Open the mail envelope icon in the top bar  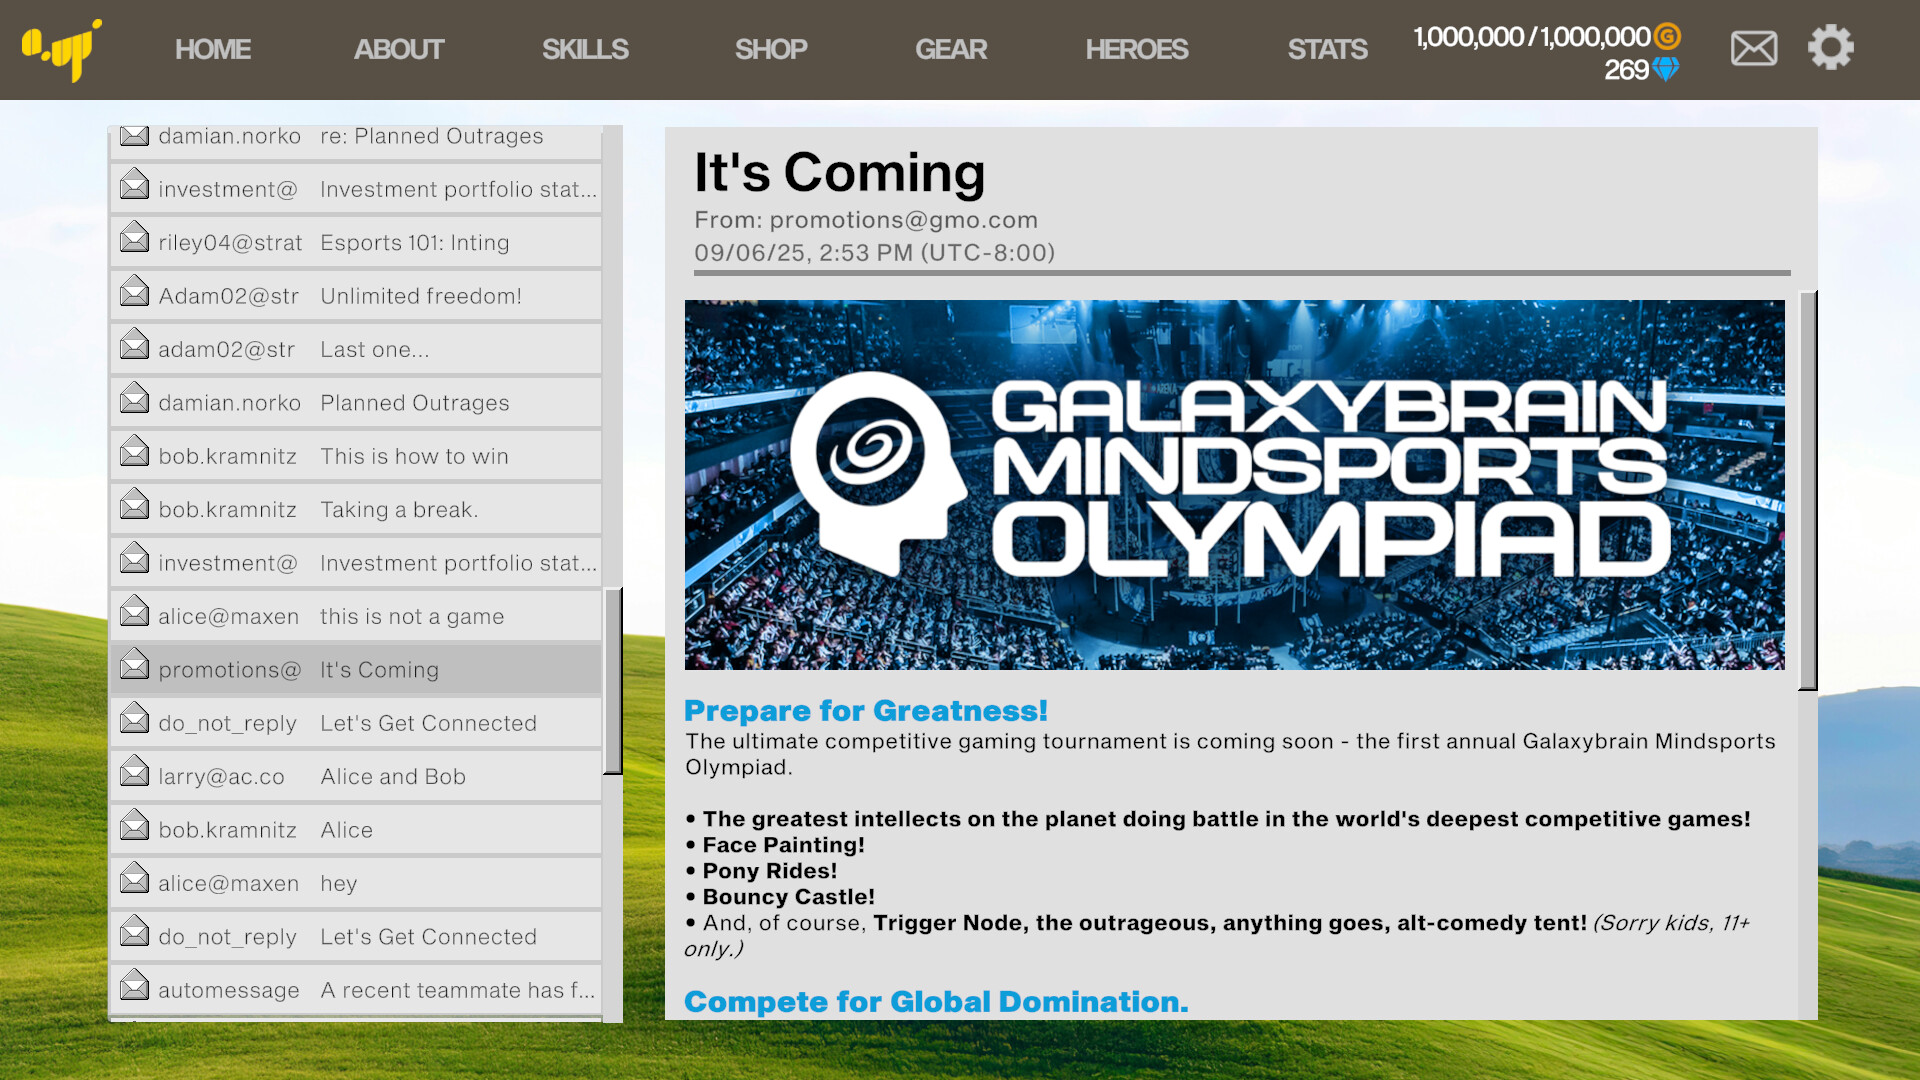click(x=1753, y=47)
